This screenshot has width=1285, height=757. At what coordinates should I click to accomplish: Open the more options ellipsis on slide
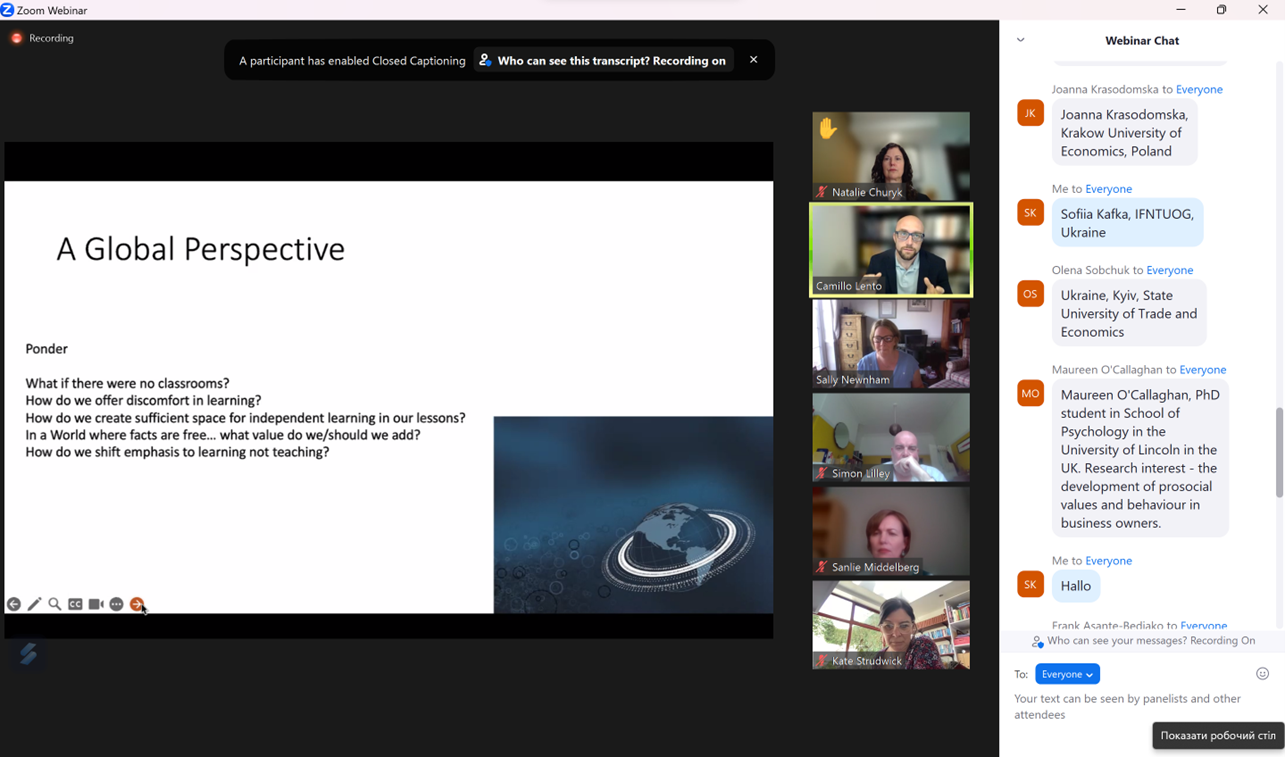pos(116,604)
